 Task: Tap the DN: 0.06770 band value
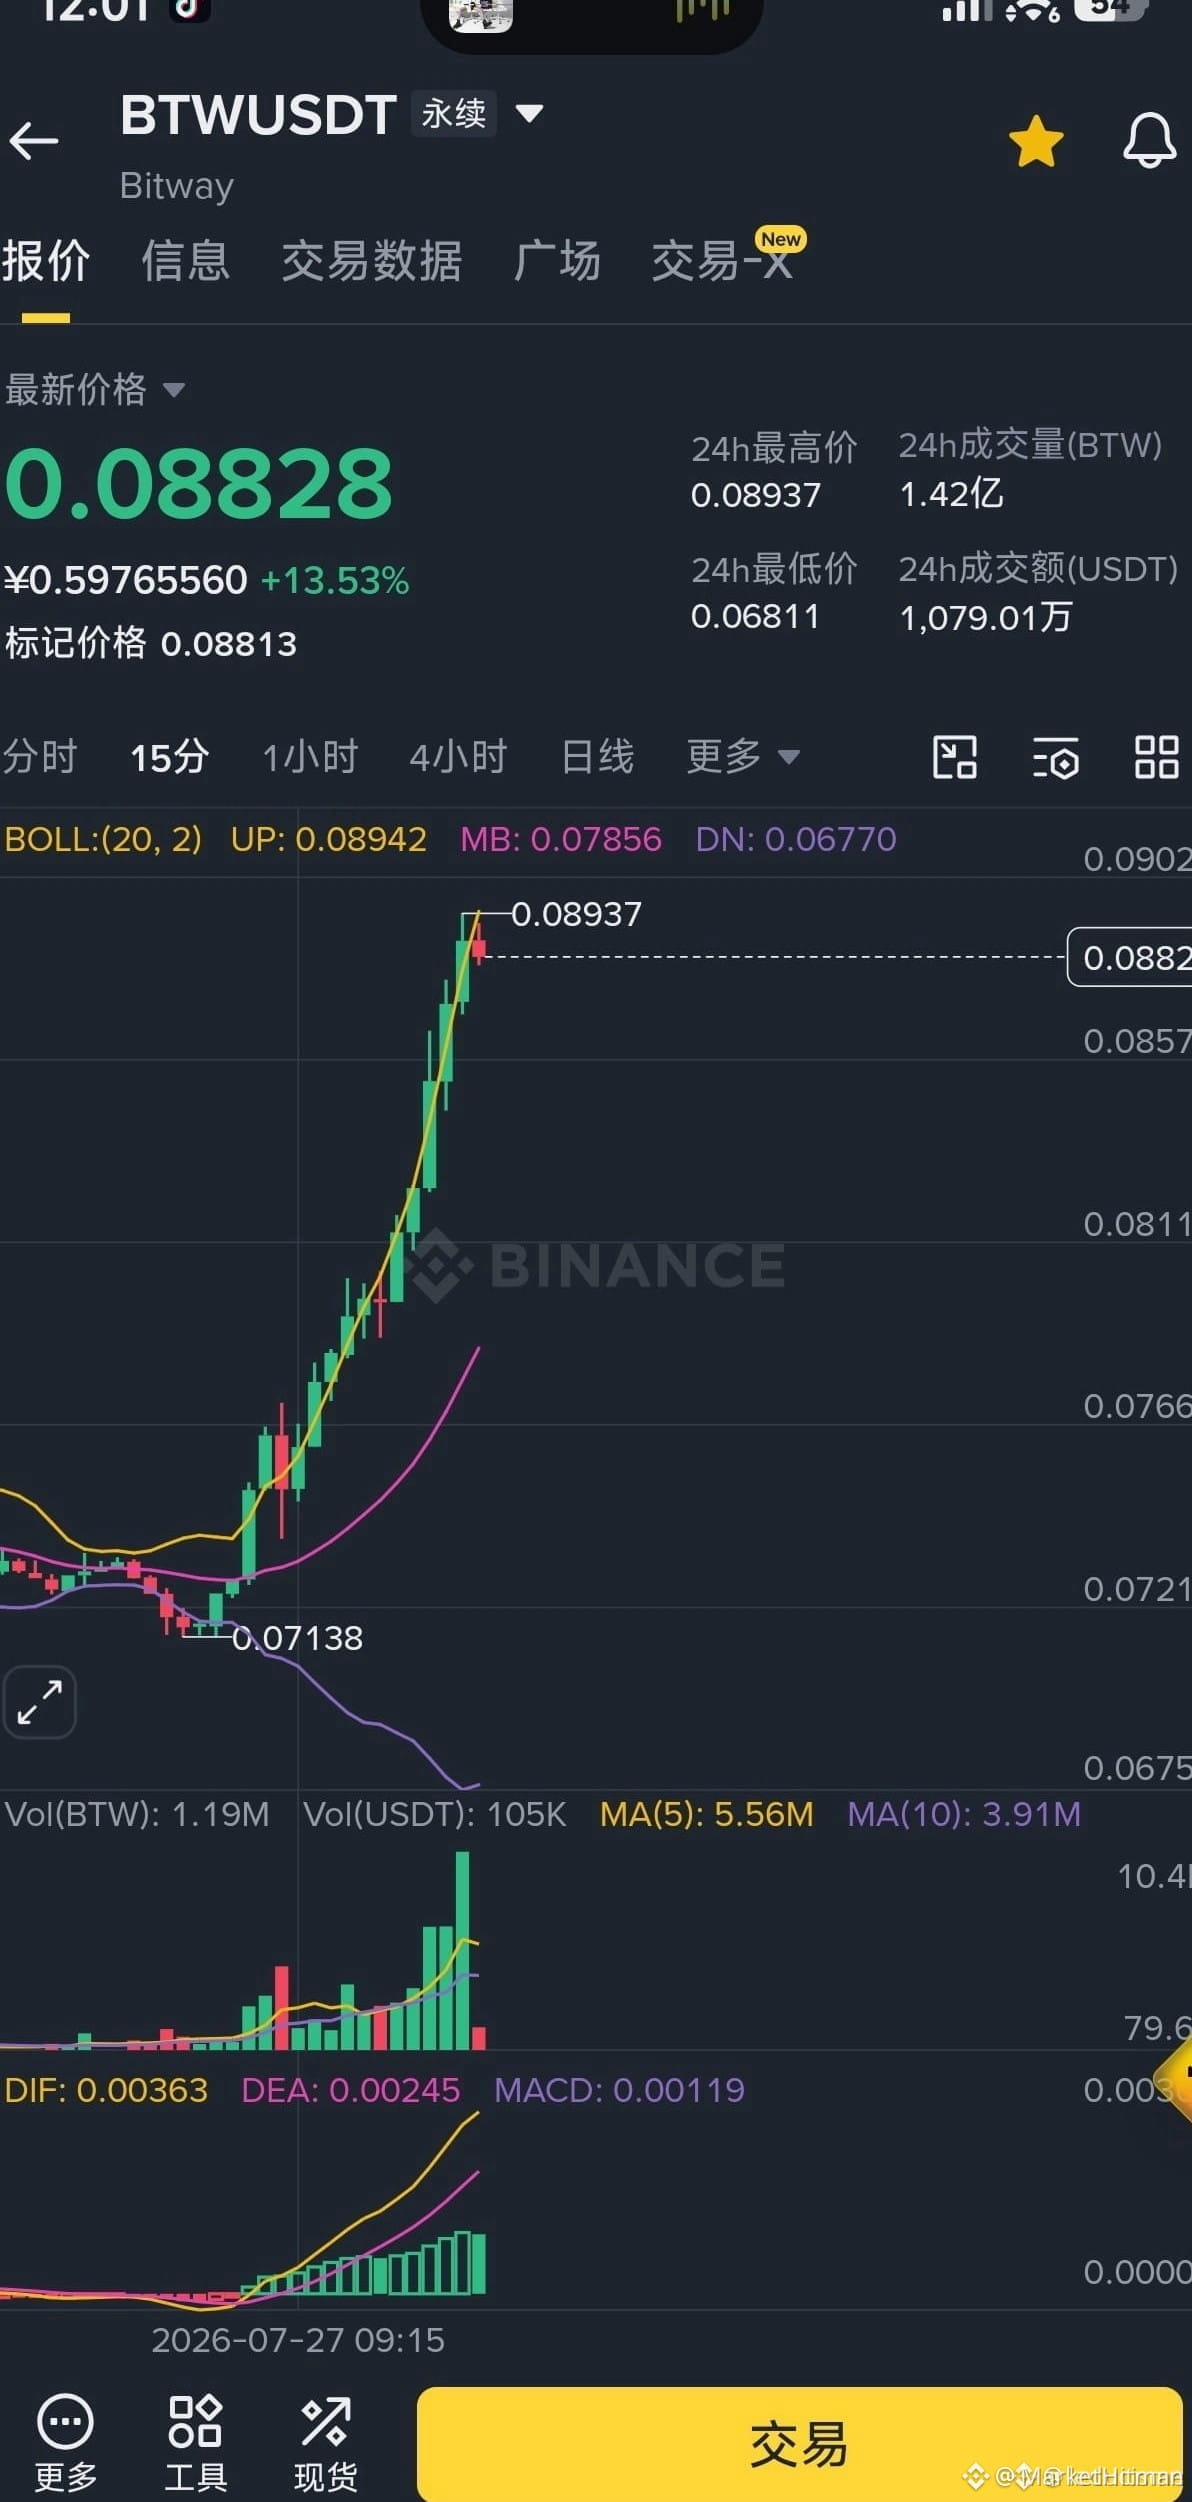(x=796, y=839)
